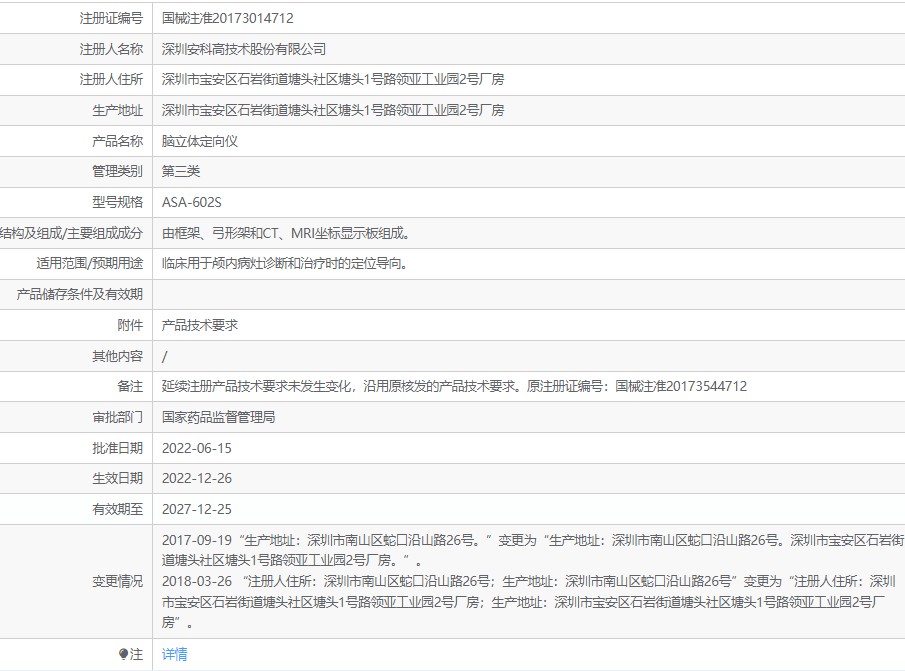The height and width of the screenshot is (671, 905).
Task: Select composition text 由框架、弓形架和CT
Action: (220, 233)
